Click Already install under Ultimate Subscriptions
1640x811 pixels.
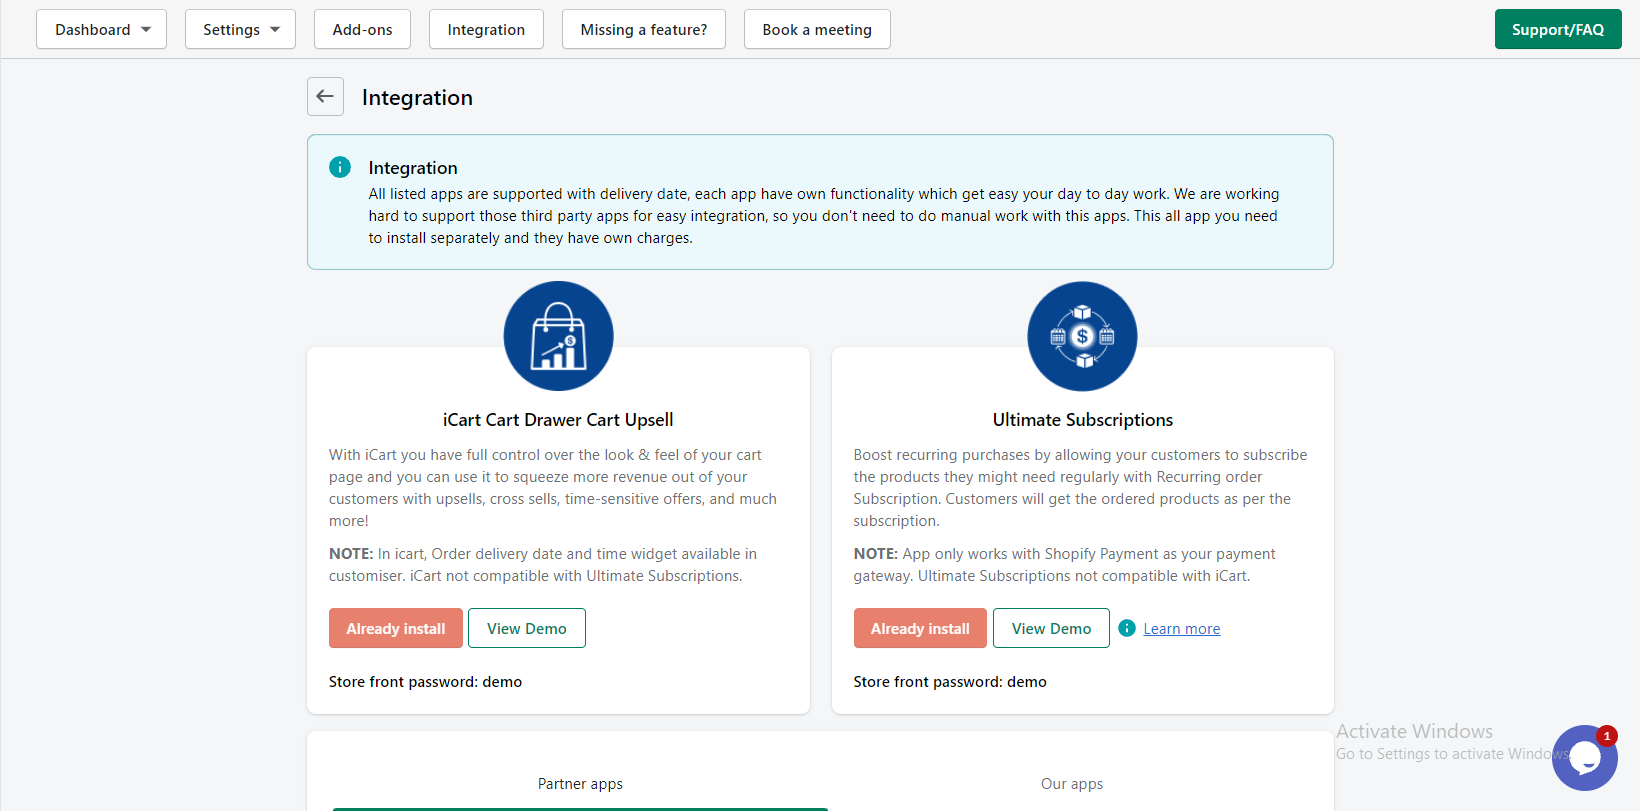click(x=920, y=628)
